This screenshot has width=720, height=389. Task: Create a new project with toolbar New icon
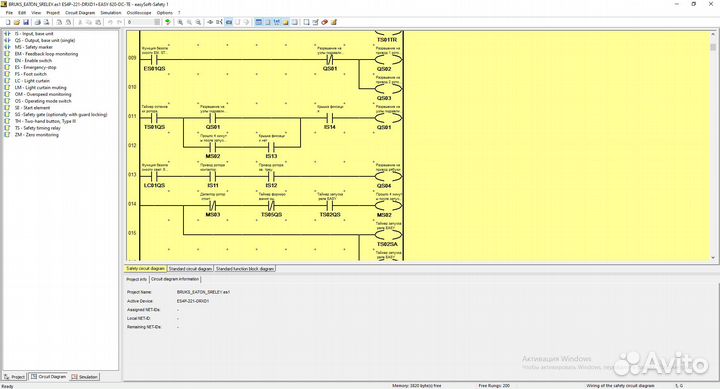(x=8, y=22)
